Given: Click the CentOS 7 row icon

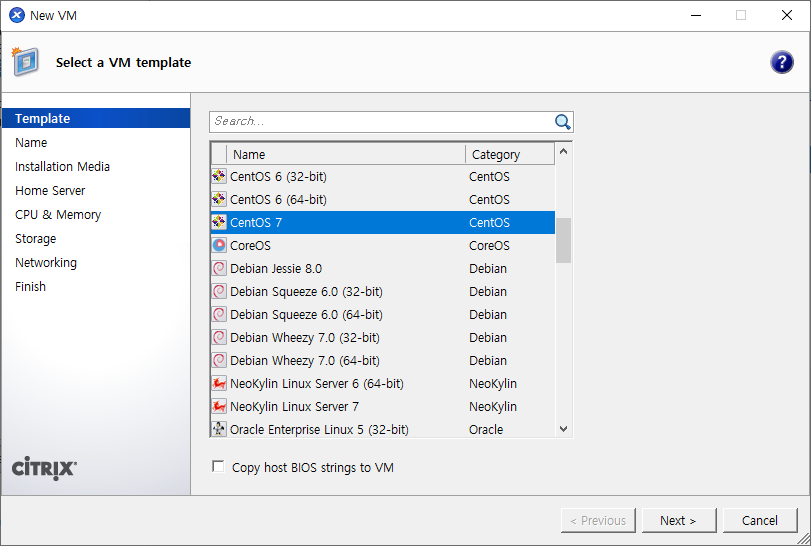Looking at the screenshot, I should click(x=219, y=222).
